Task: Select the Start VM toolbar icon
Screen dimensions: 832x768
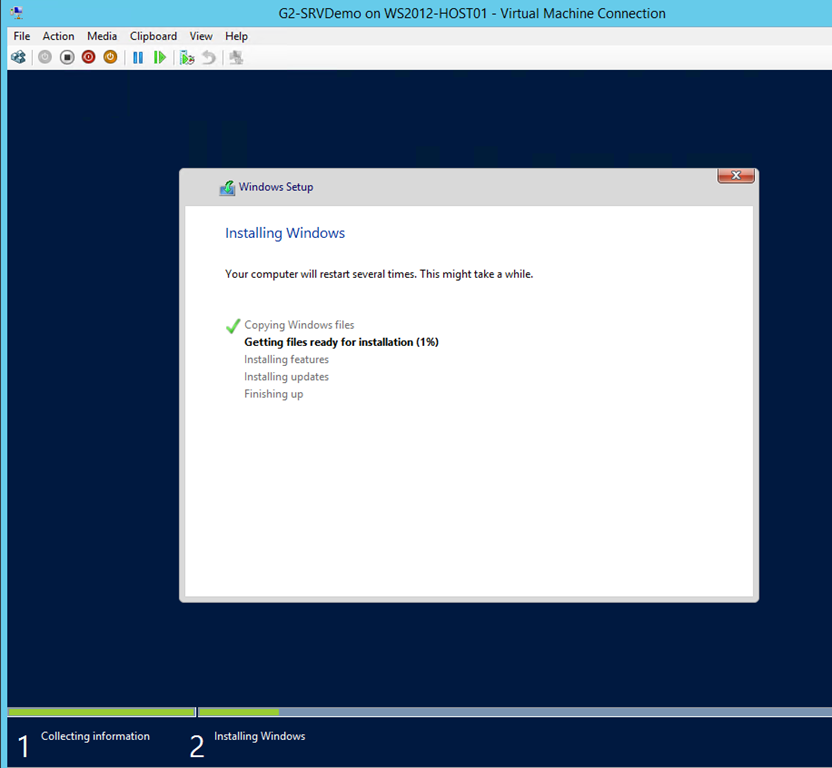Action: pyautogui.click(x=44, y=57)
